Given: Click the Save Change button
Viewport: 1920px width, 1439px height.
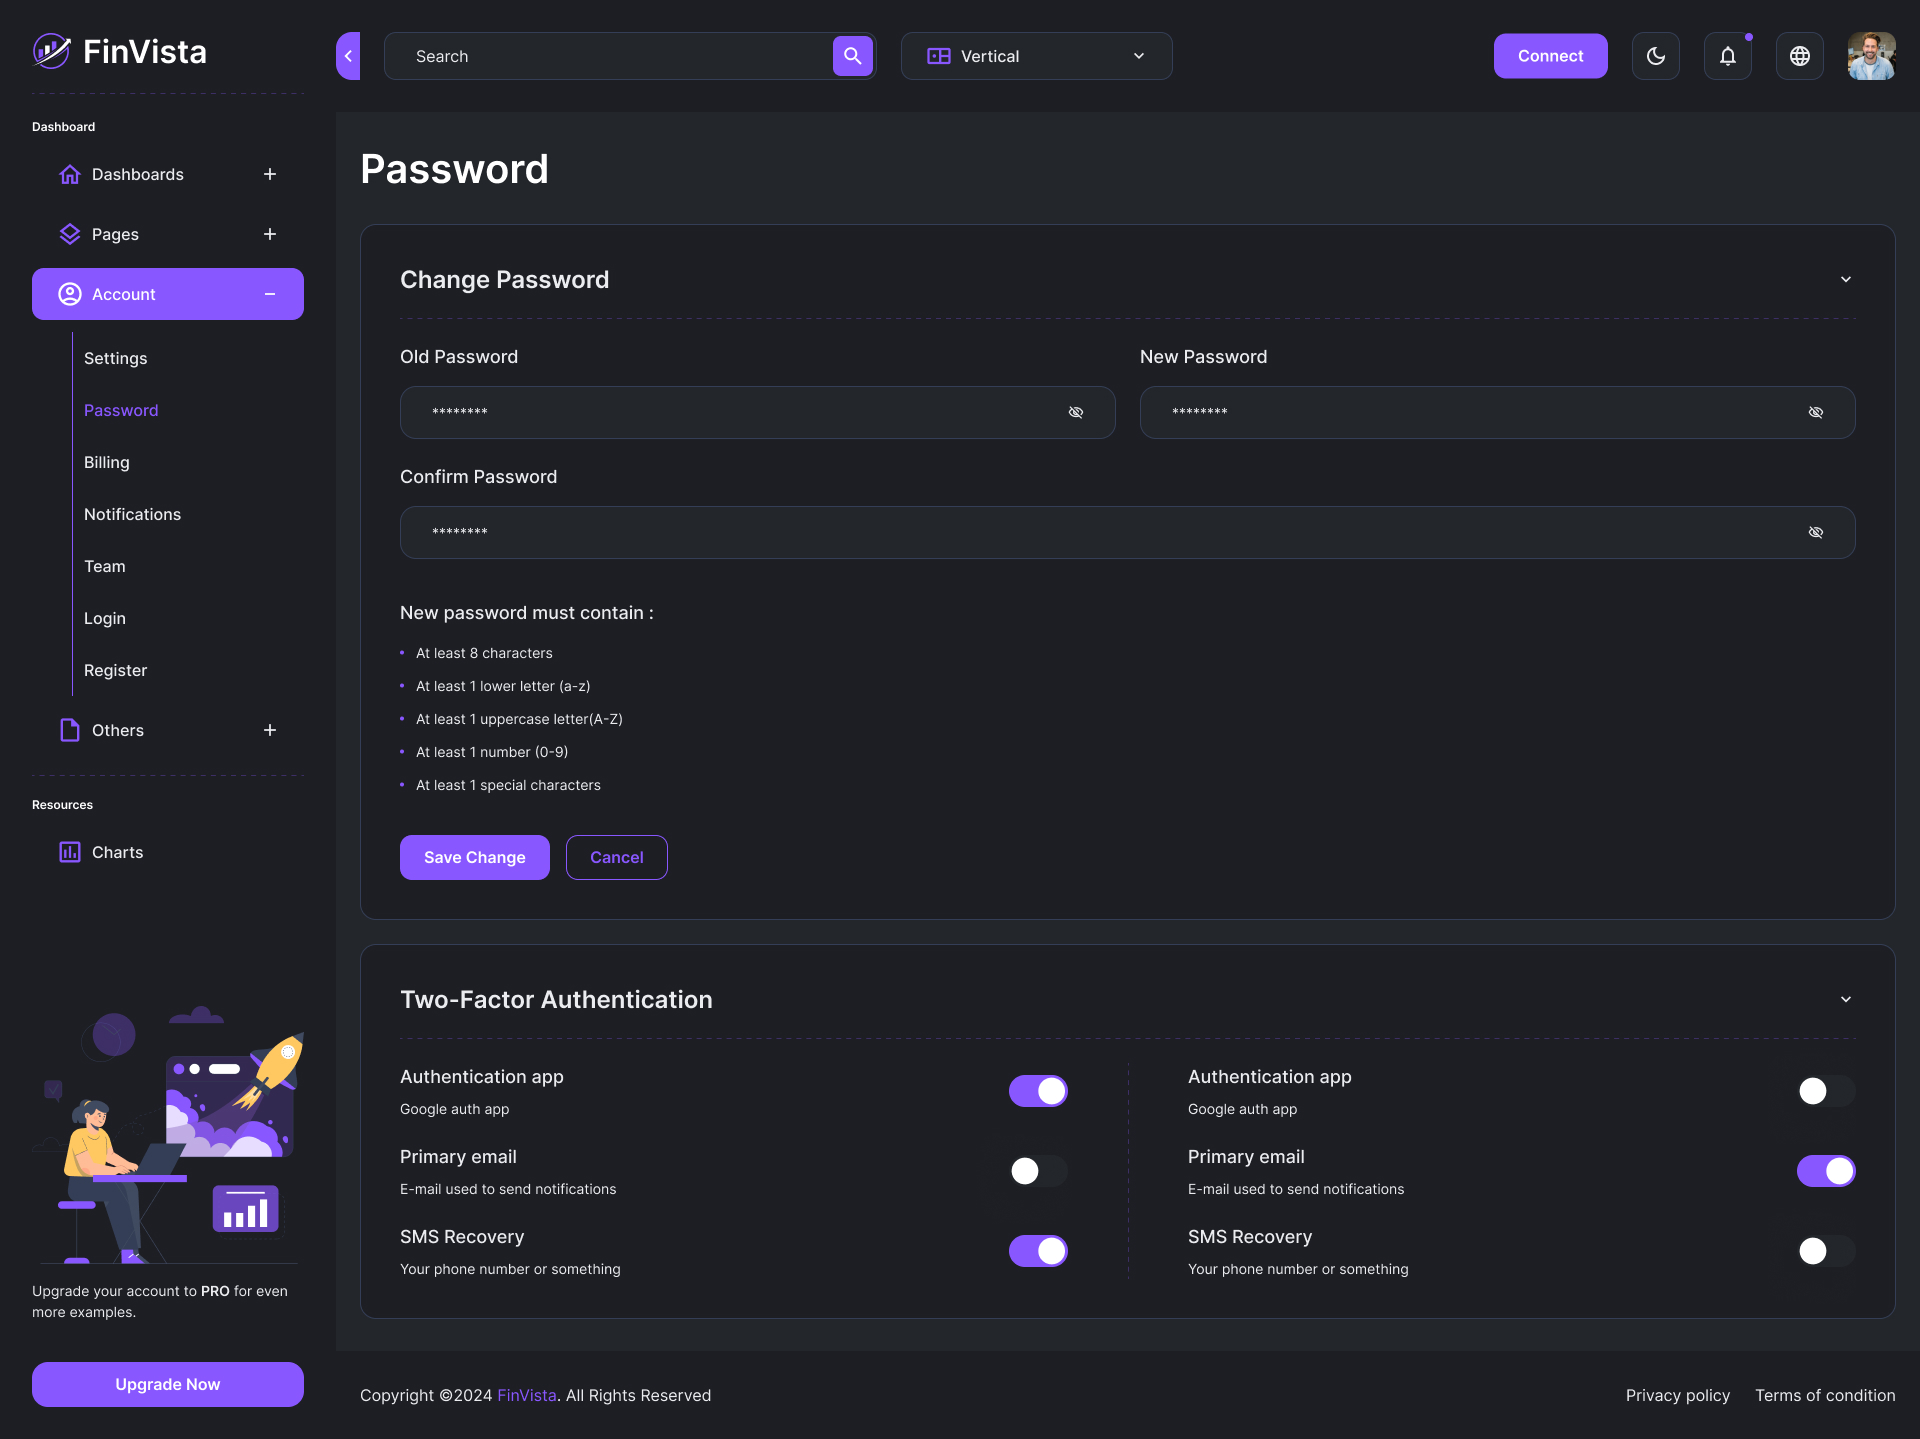Looking at the screenshot, I should click(474, 857).
